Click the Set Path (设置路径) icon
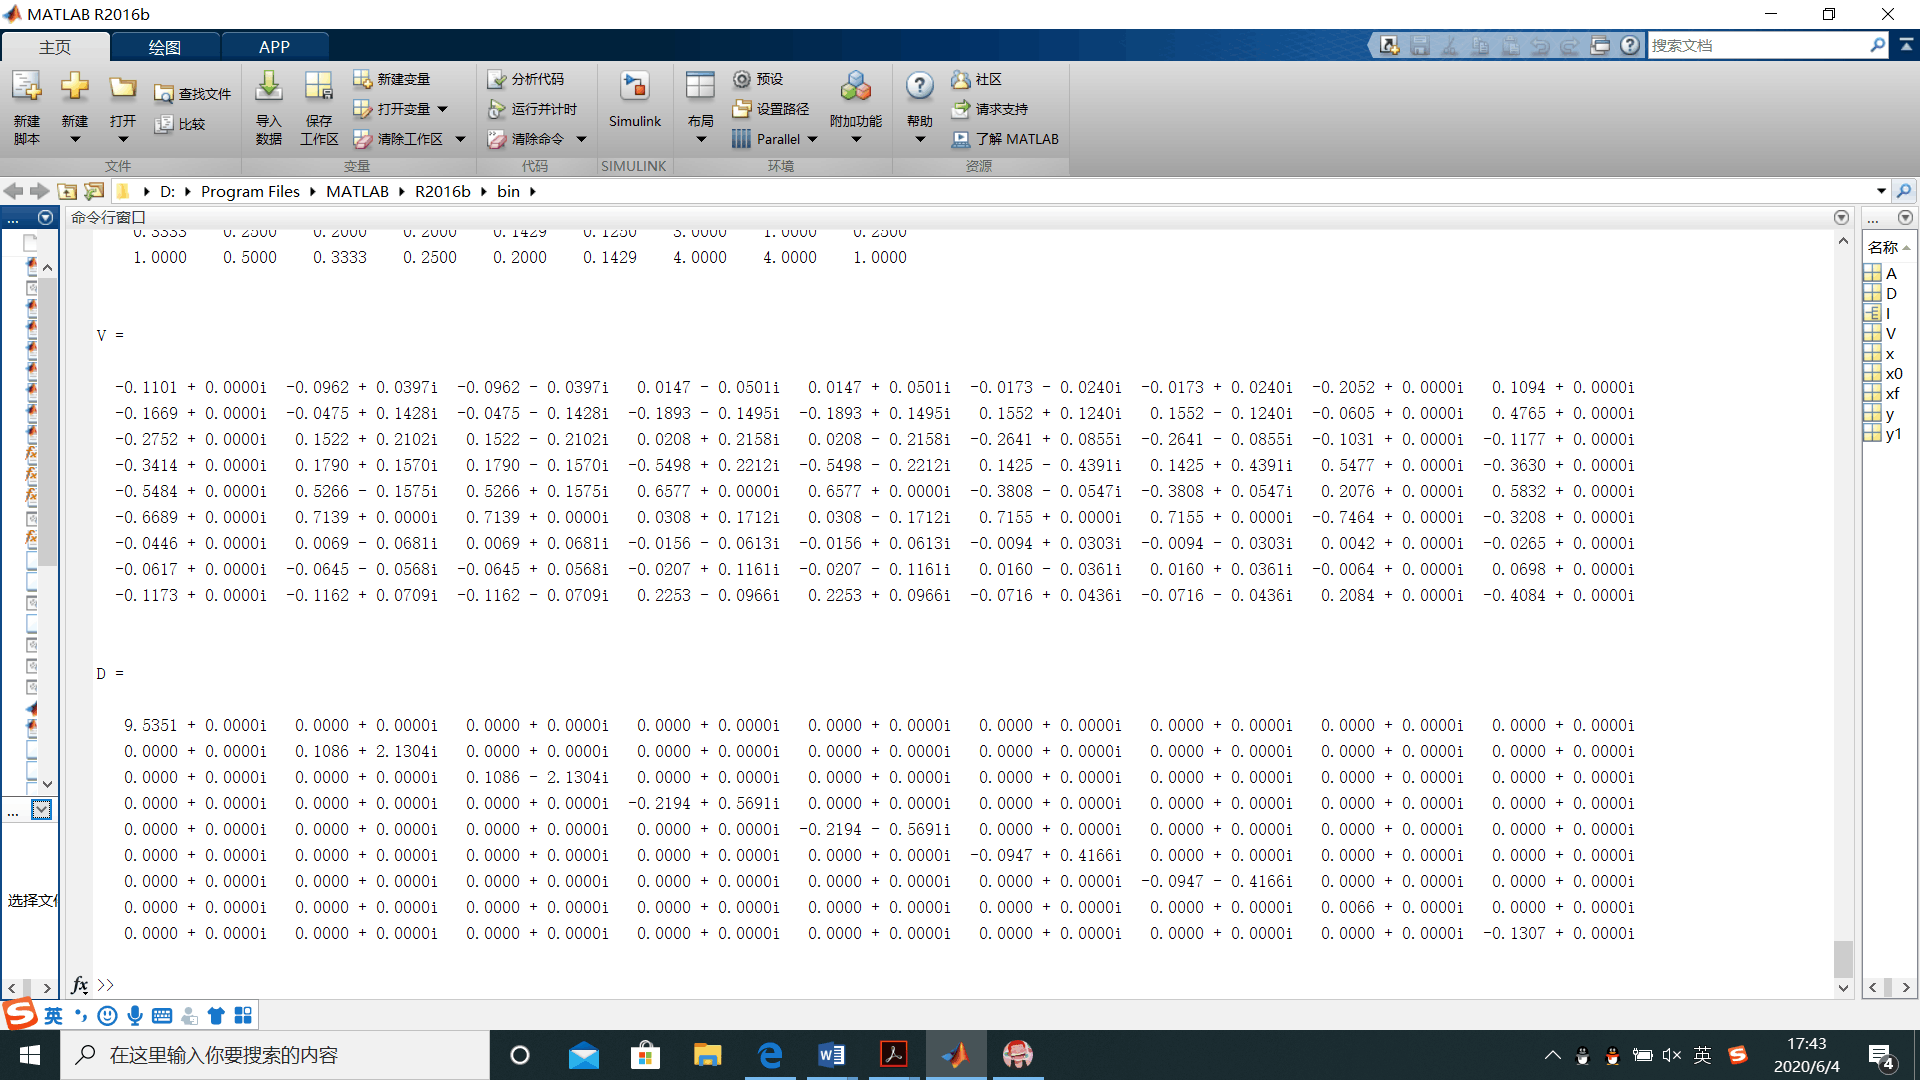 [x=742, y=109]
